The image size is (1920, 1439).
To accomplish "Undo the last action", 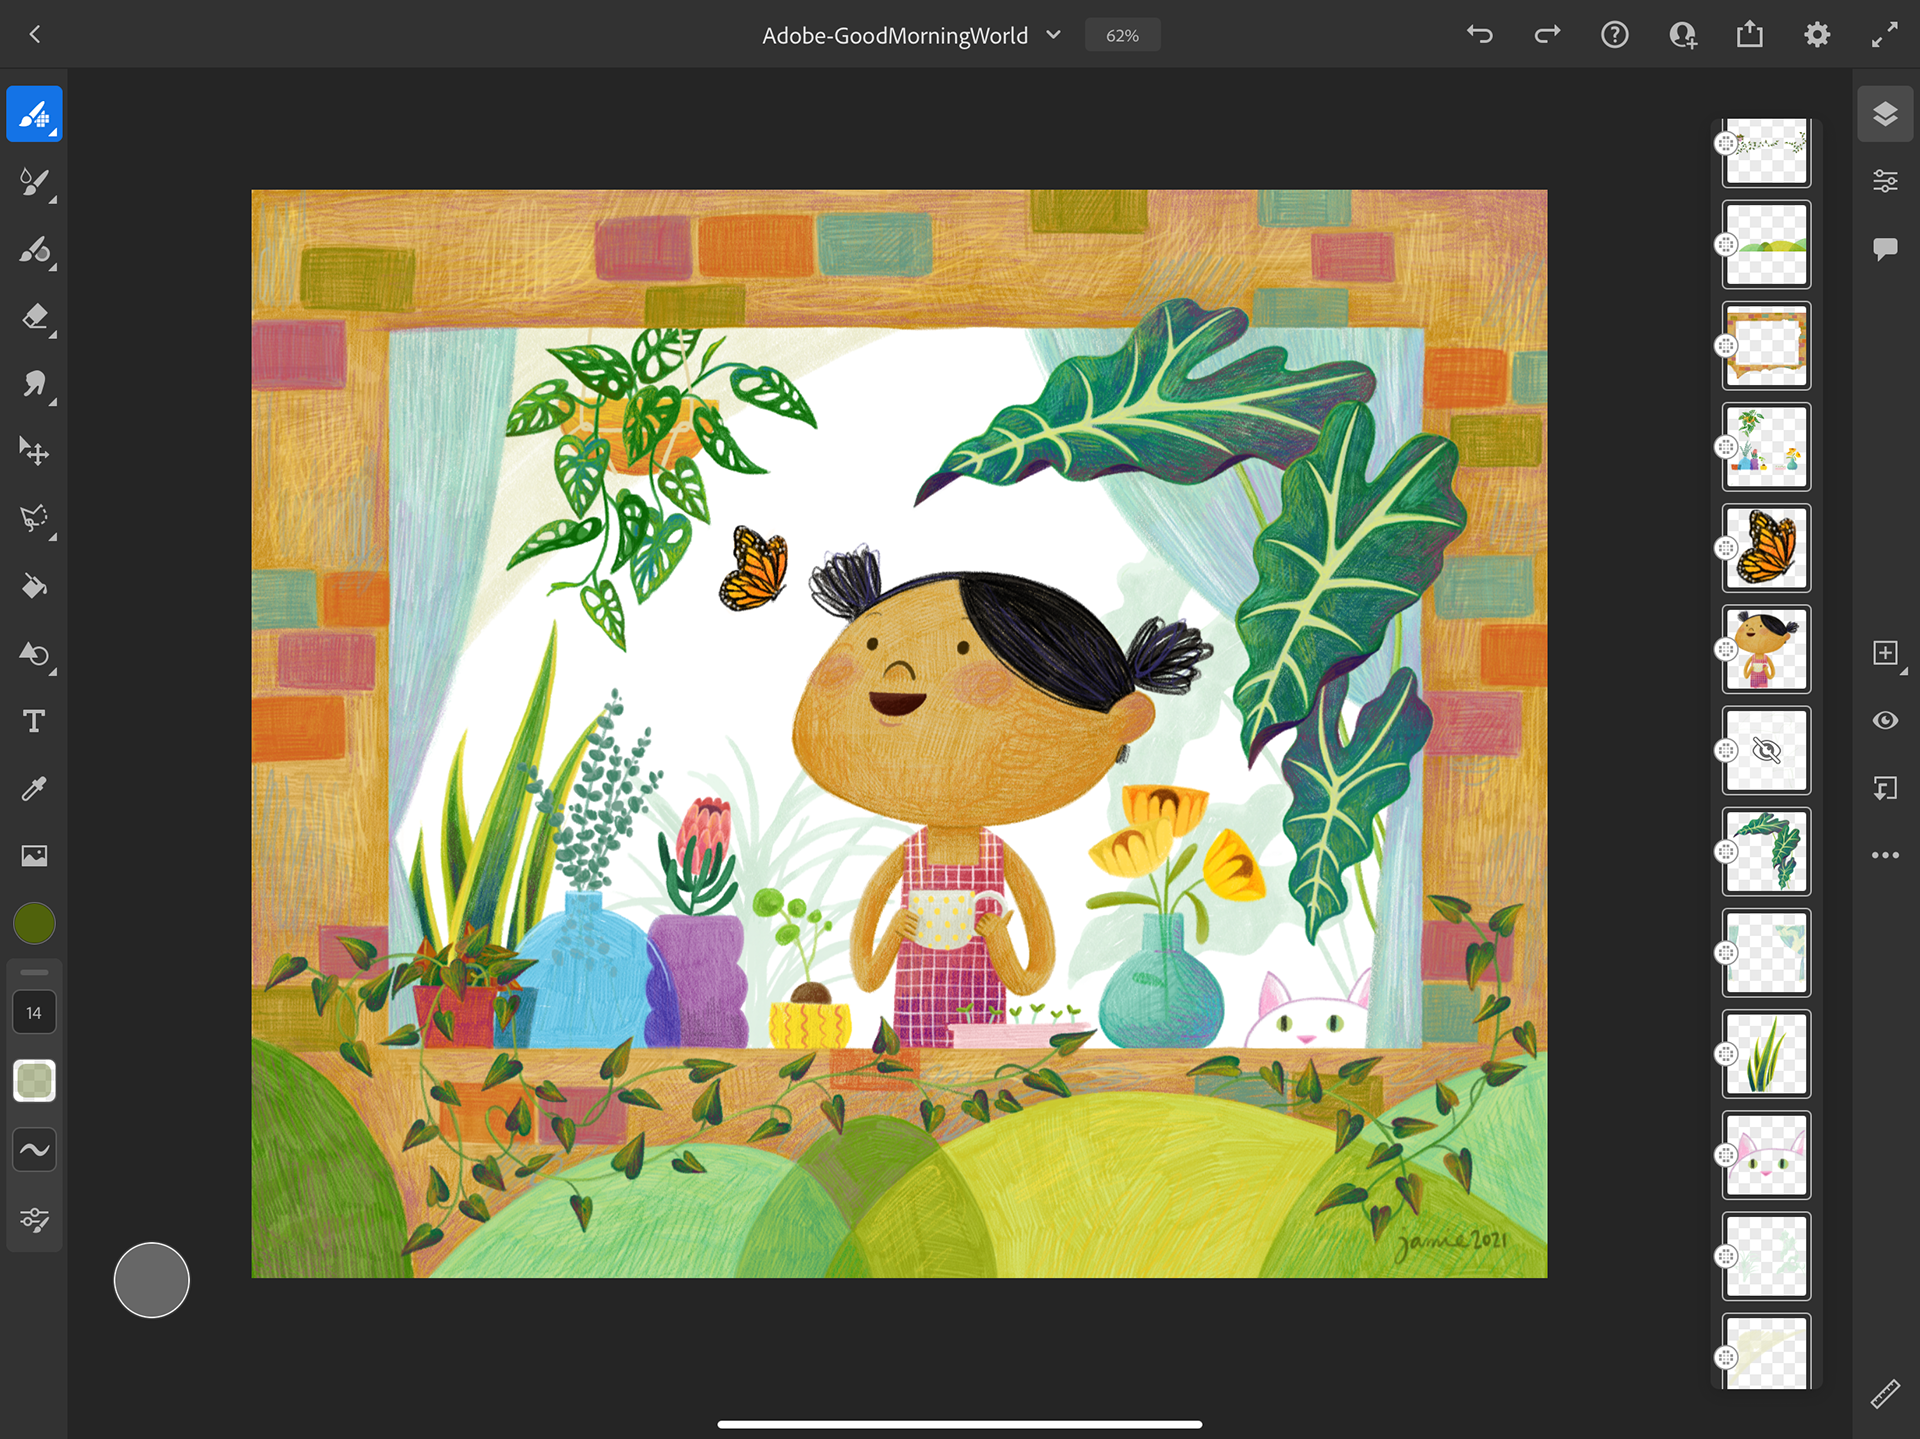I will pos(1480,35).
